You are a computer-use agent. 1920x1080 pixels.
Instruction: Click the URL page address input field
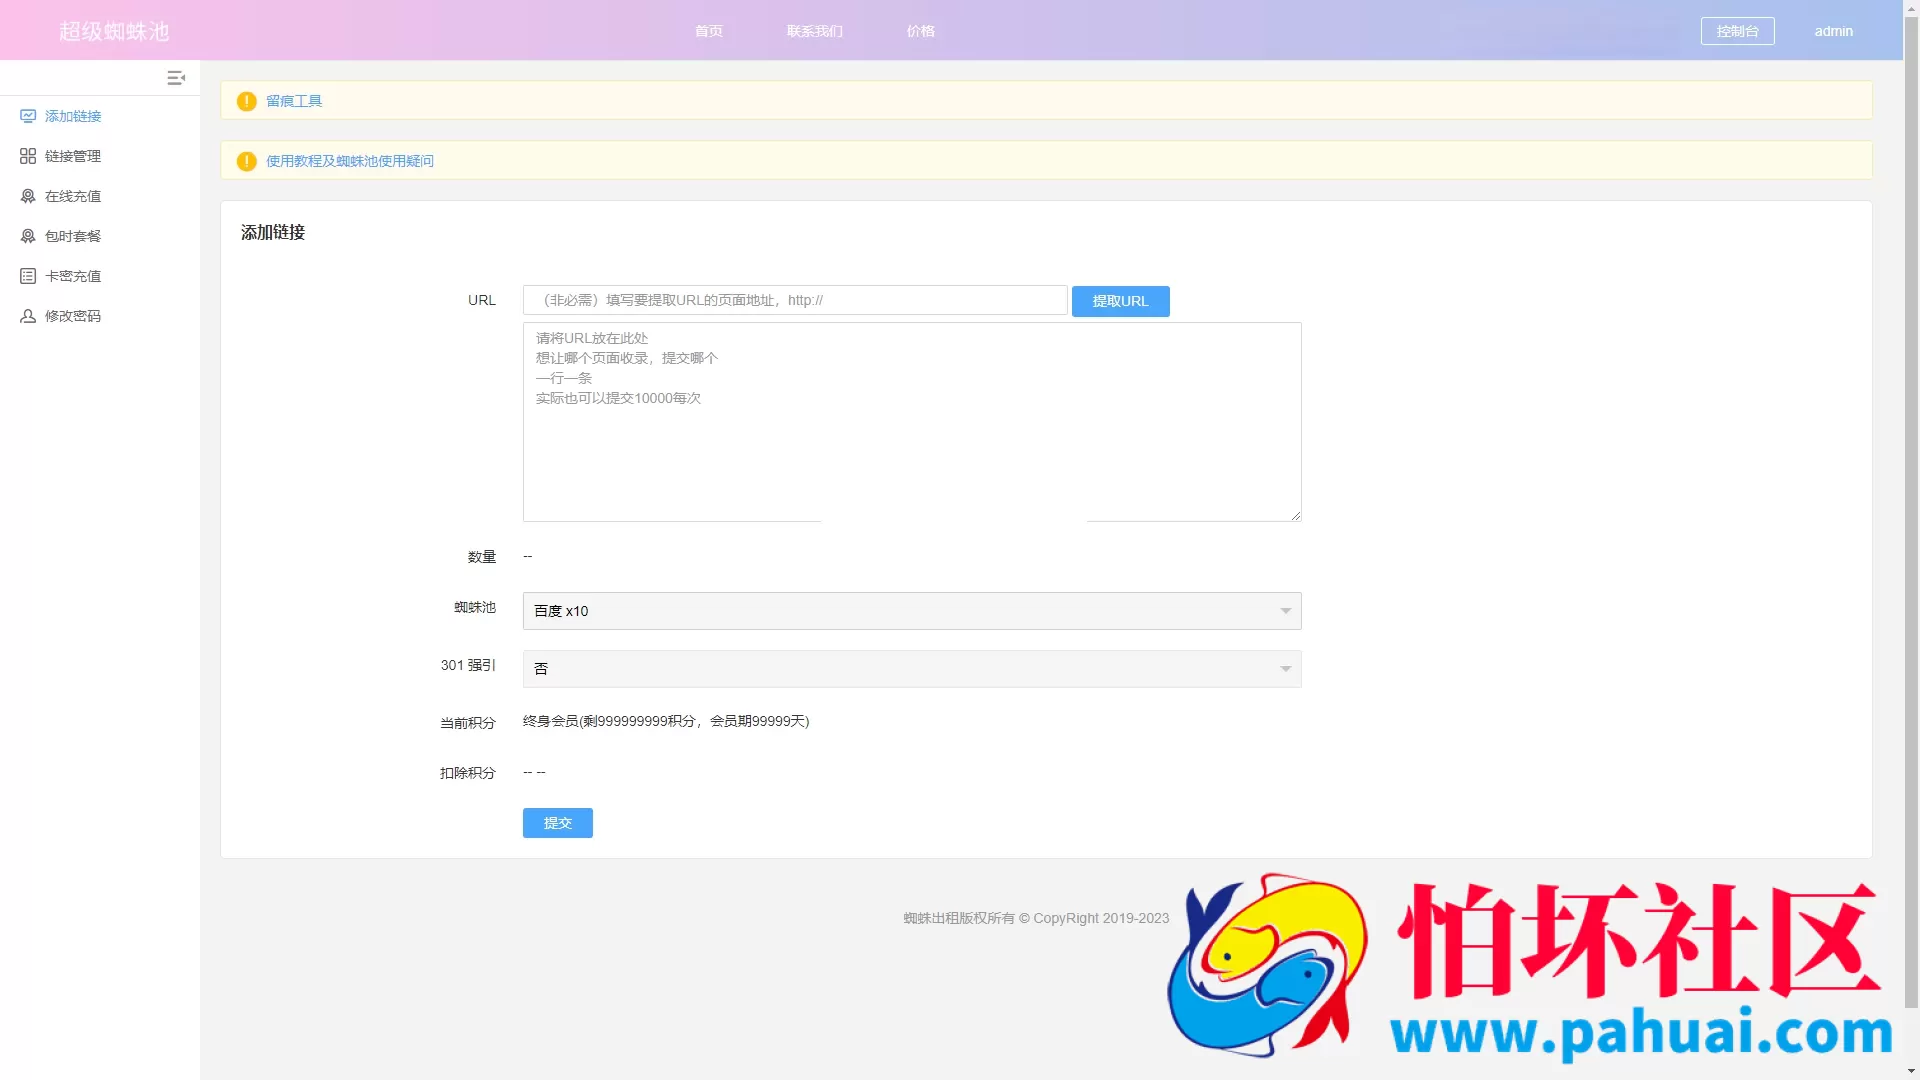(794, 300)
